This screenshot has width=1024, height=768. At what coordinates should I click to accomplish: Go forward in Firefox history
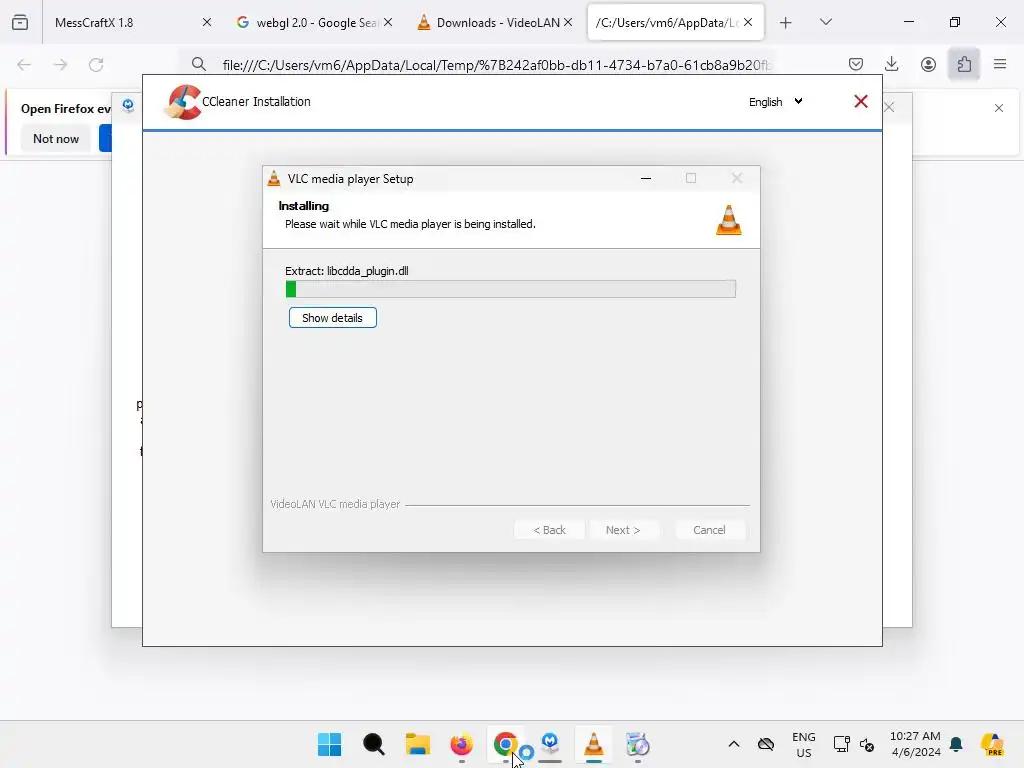pos(60,65)
